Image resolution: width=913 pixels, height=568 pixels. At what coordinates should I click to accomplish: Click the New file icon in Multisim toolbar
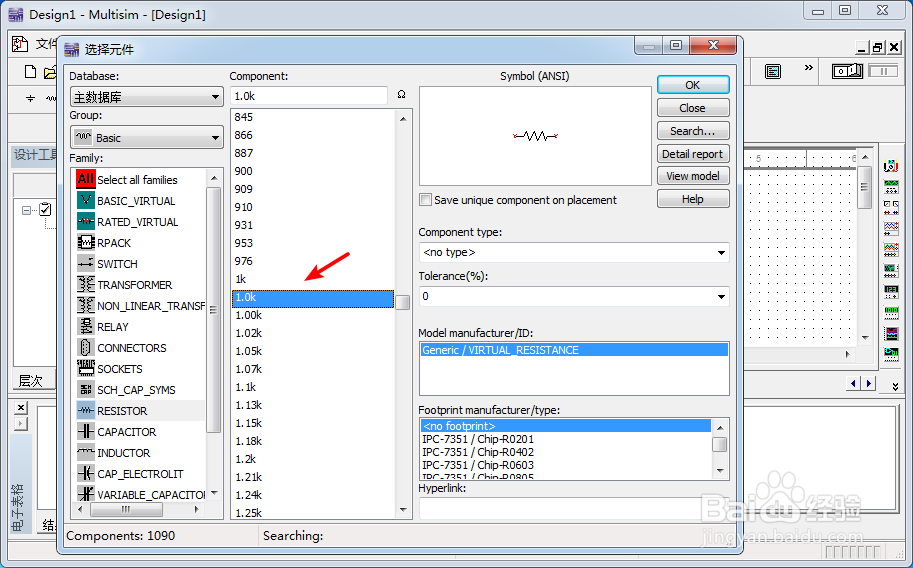tap(30, 72)
